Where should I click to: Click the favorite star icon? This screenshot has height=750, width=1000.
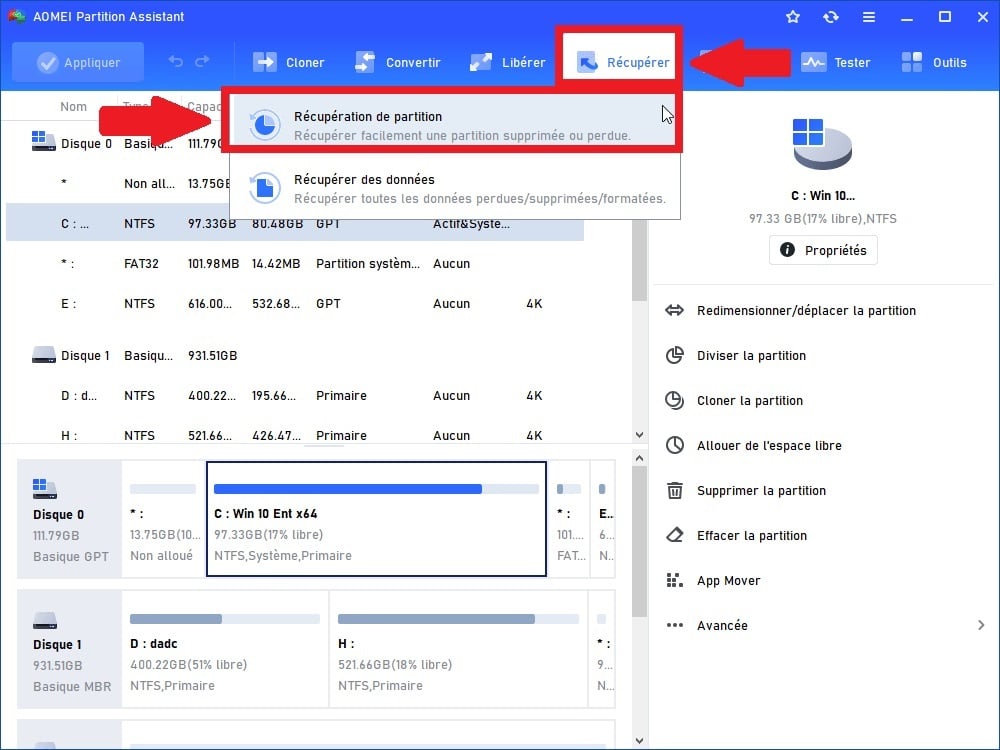click(793, 17)
